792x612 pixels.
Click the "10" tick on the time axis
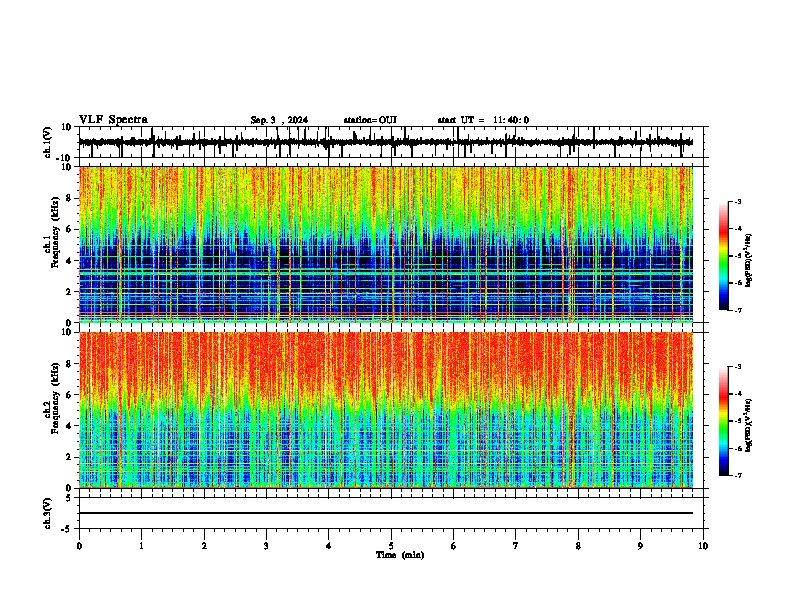click(703, 546)
